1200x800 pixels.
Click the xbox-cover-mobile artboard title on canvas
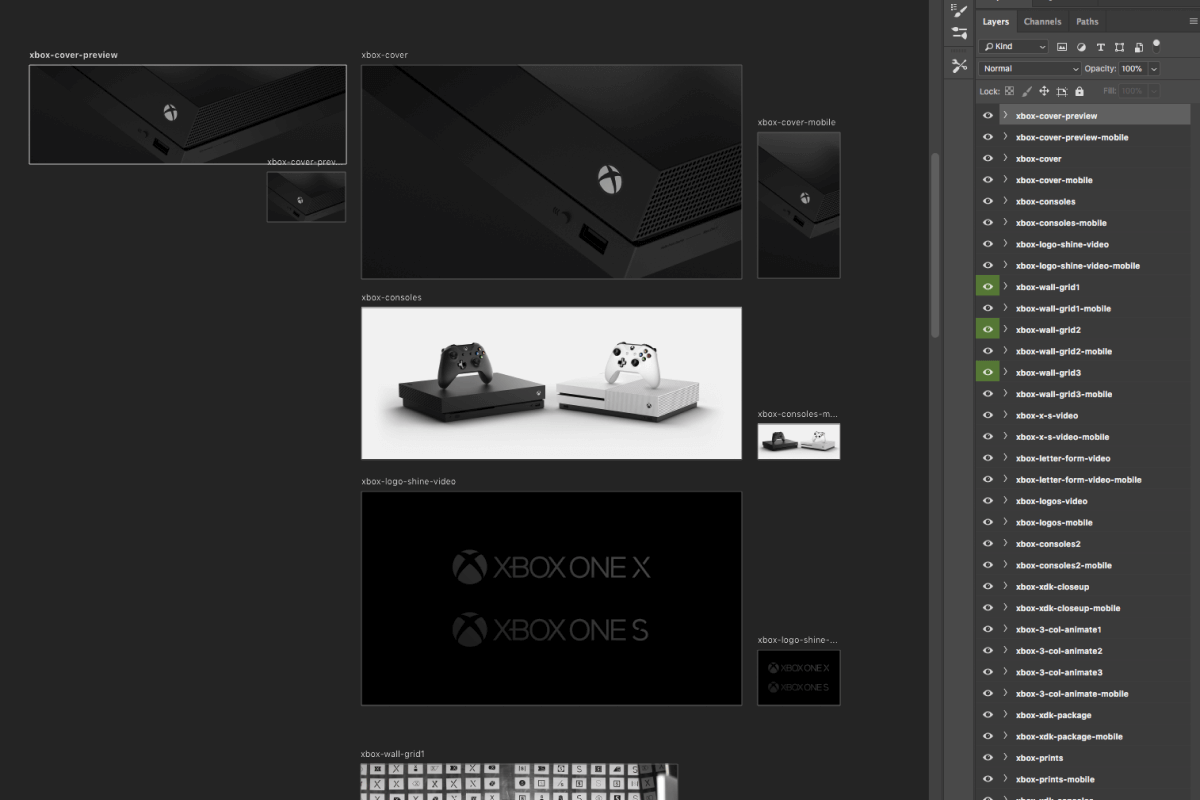(x=796, y=122)
